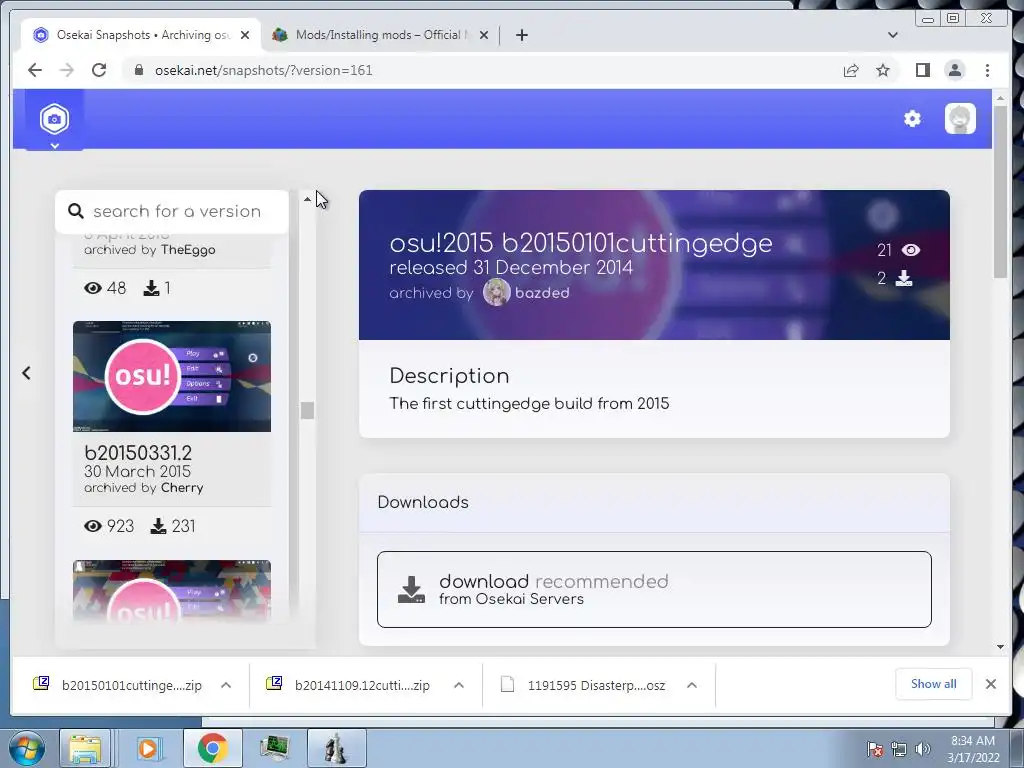The width and height of the screenshot is (1024, 768).
Task: Click the search magnifier icon in version search
Action: 76,211
